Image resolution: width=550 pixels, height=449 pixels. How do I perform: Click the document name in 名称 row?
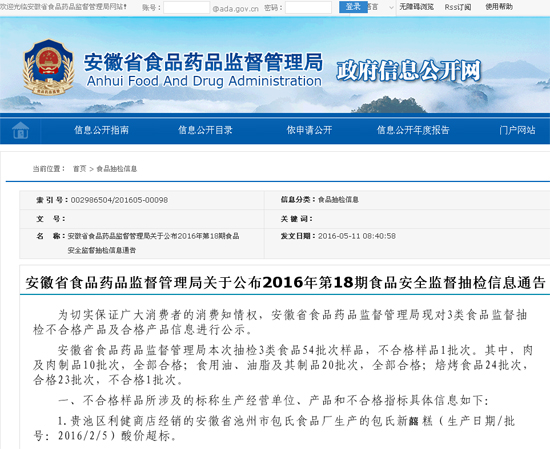[x=153, y=243]
